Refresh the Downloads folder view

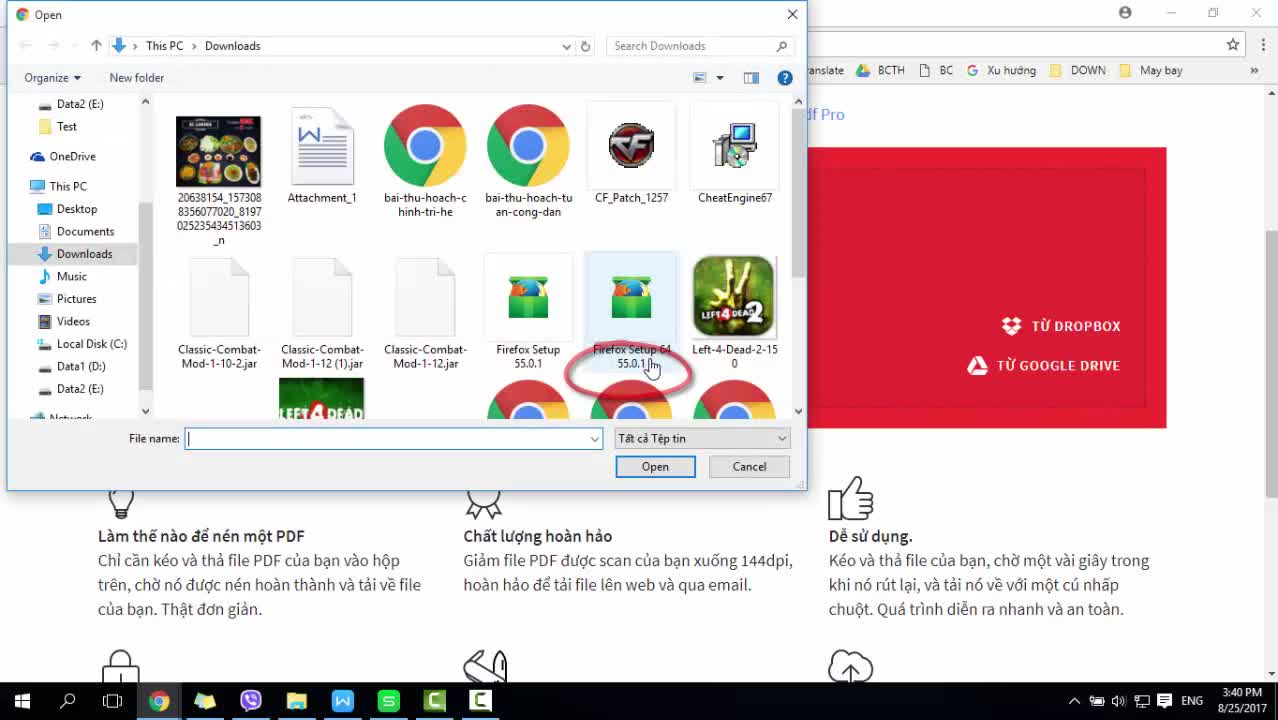pos(586,46)
